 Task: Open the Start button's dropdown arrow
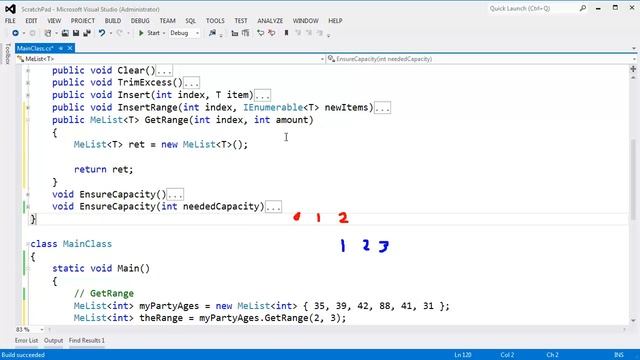[164, 33]
